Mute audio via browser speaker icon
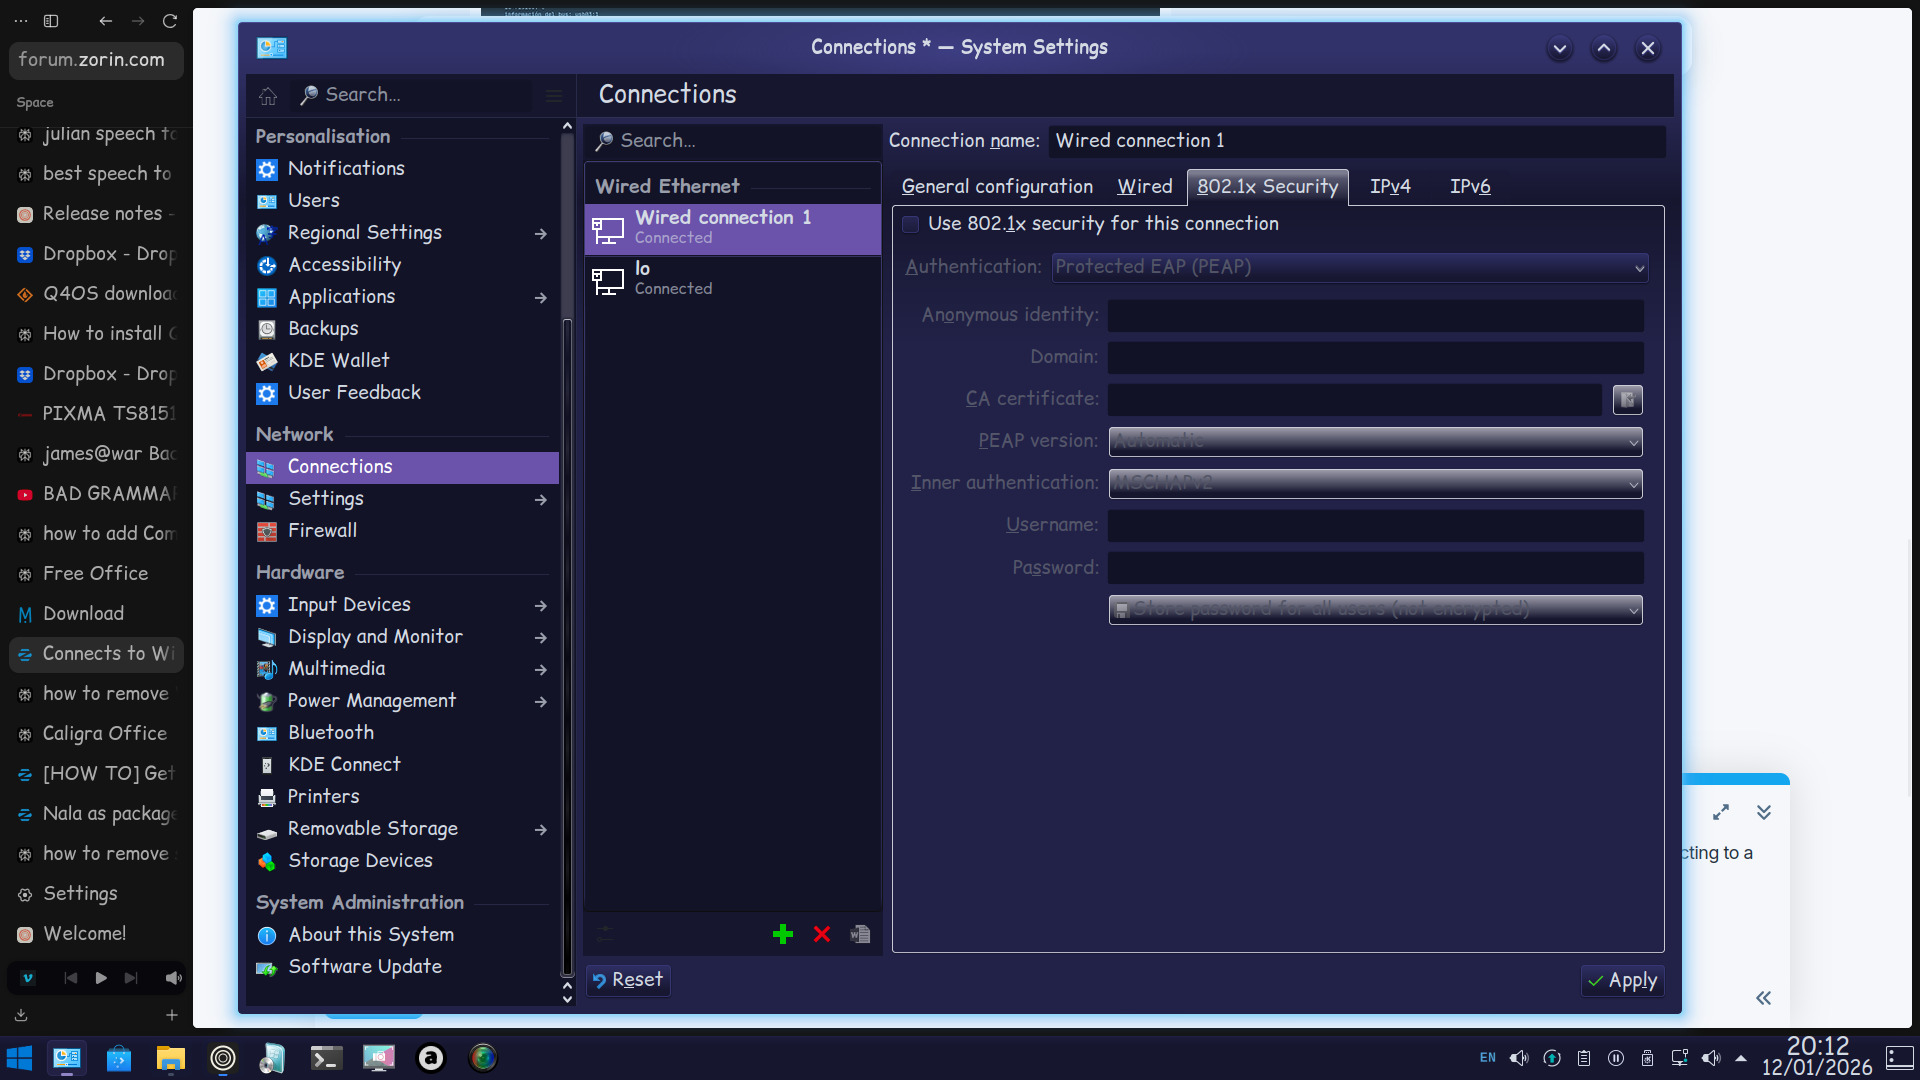This screenshot has width=1920, height=1080. pos(174,978)
